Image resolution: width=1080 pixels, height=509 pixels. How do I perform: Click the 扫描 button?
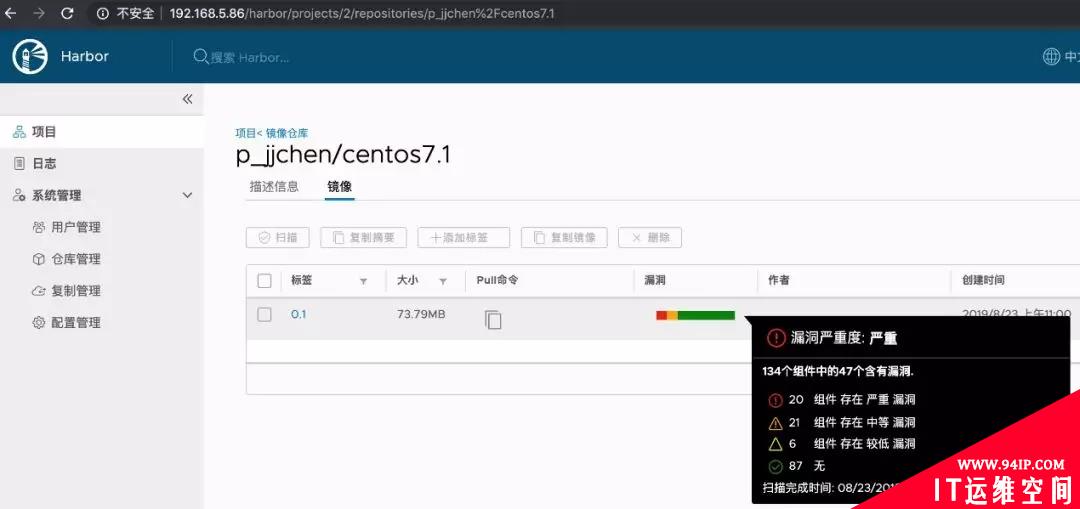278,238
